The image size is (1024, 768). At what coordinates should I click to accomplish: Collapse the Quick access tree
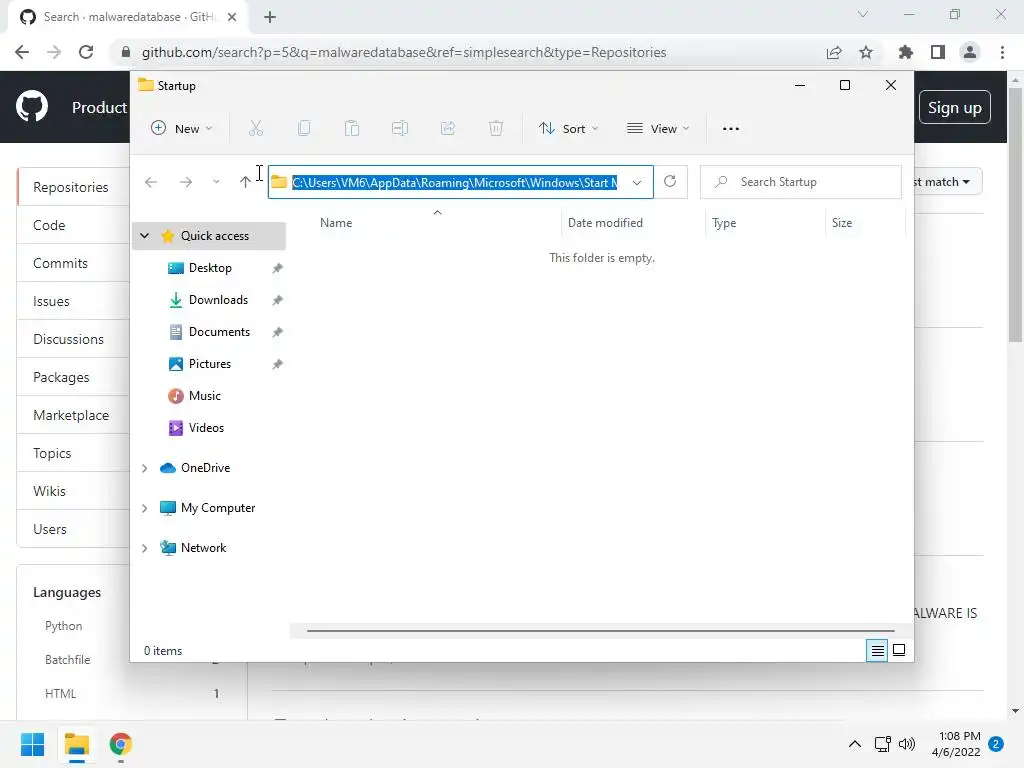pyautogui.click(x=144, y=236)
